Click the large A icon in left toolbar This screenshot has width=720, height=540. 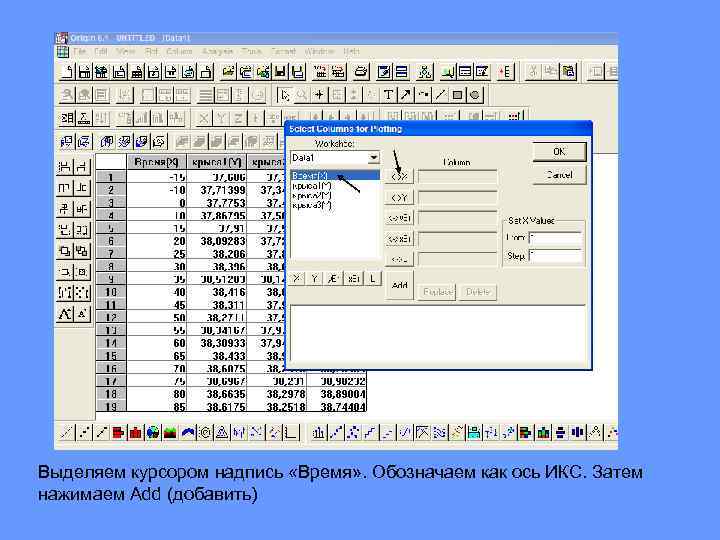point(65,314)
